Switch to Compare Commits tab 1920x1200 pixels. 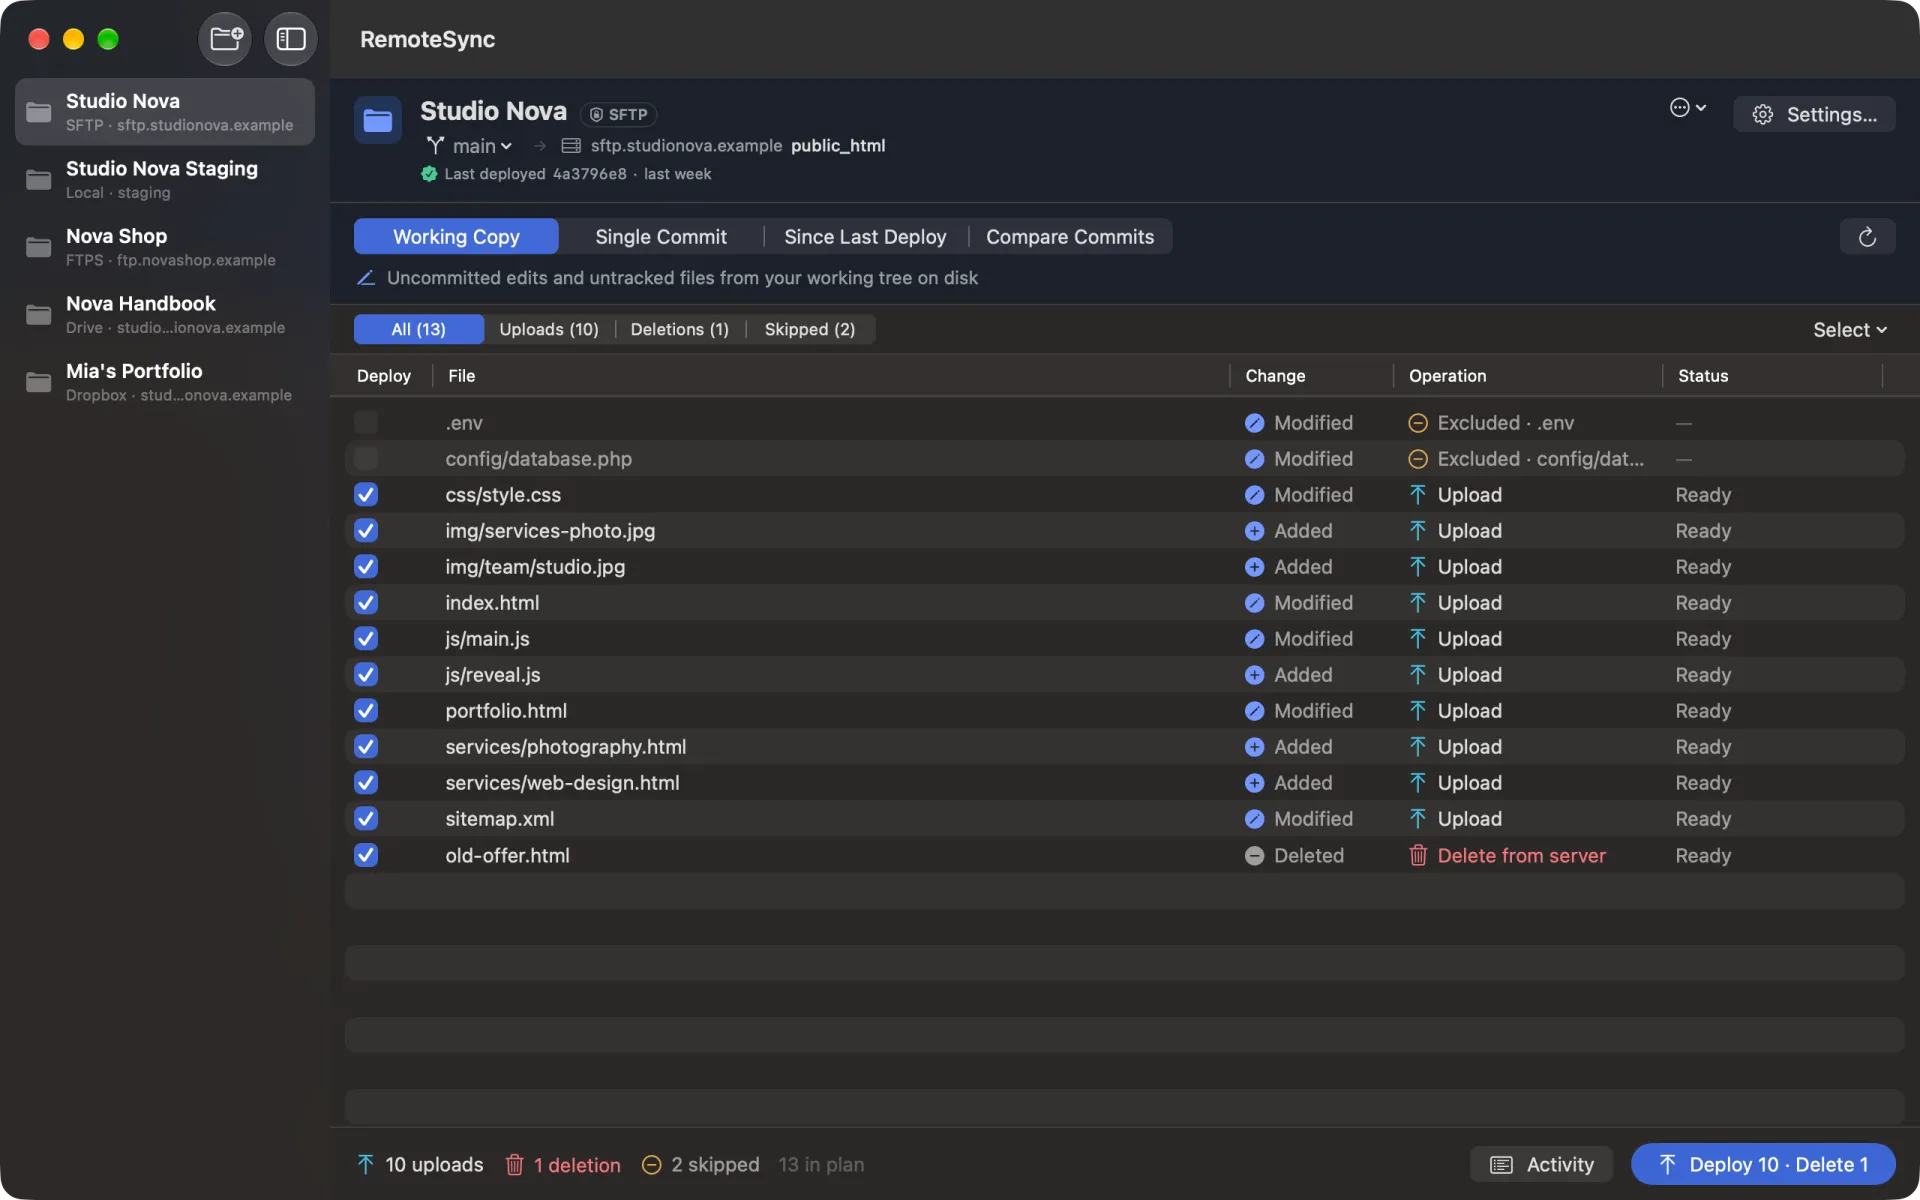coord(1070,237)
